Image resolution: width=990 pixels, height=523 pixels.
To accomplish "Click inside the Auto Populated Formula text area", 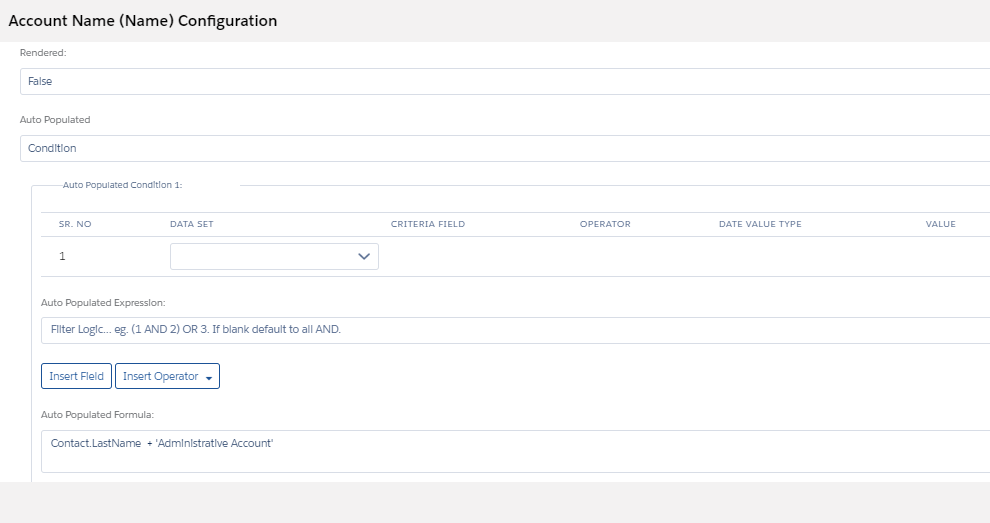I will [500, 451].
